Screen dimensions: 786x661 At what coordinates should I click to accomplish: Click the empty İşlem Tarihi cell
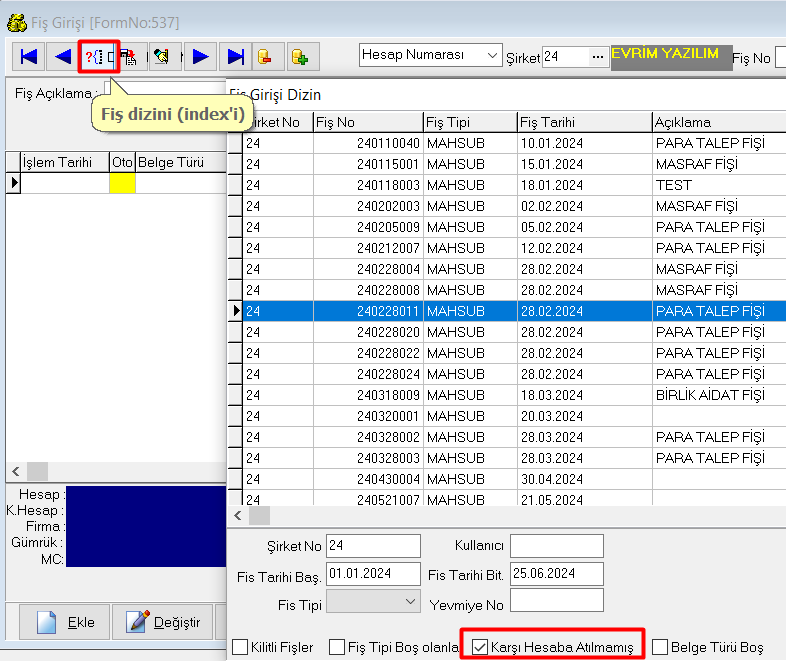[65, 183]
